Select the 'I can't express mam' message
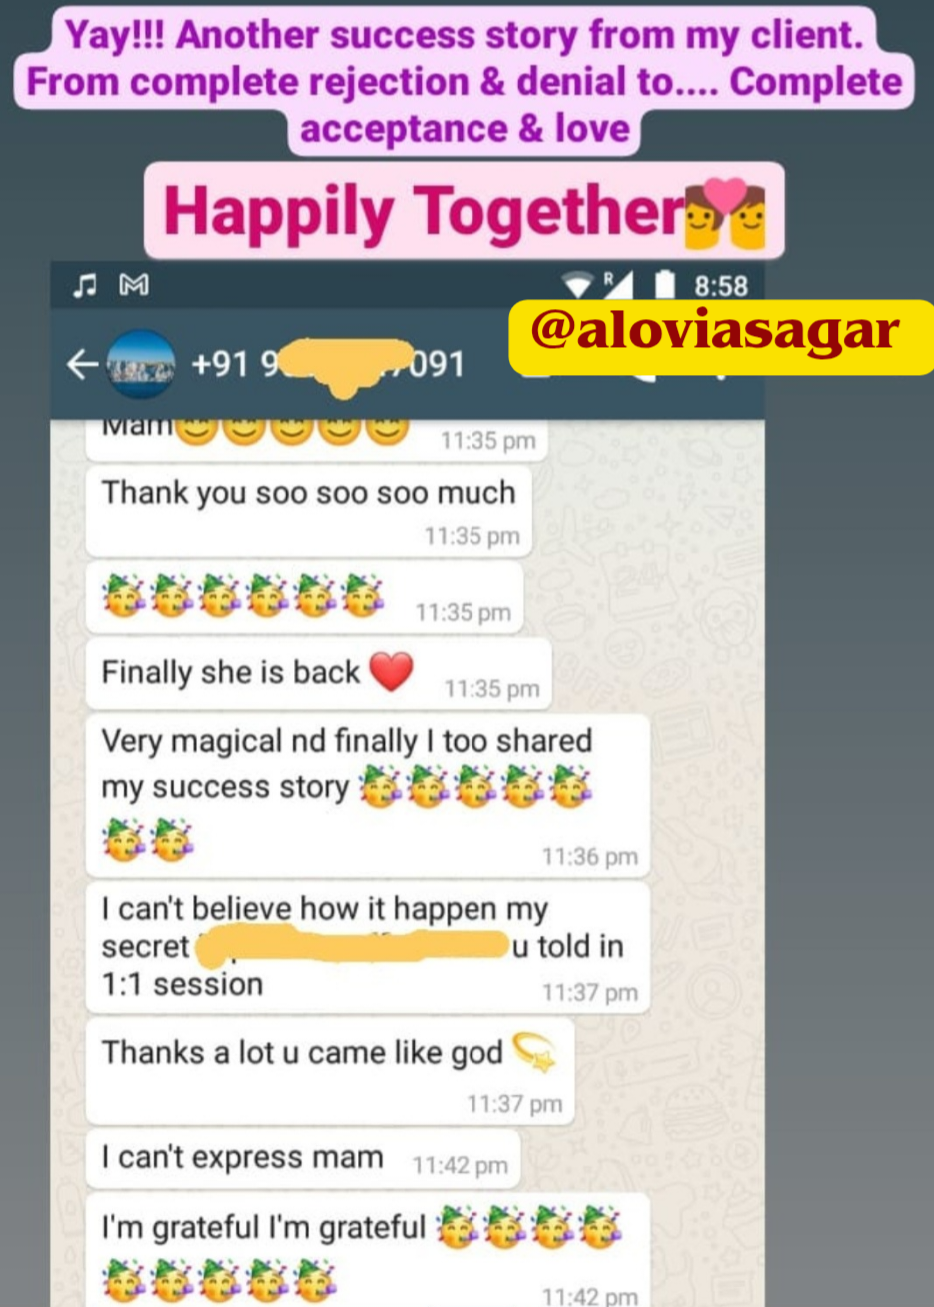This screenshot has width=934, height=1307. [x=303, y=1160]
